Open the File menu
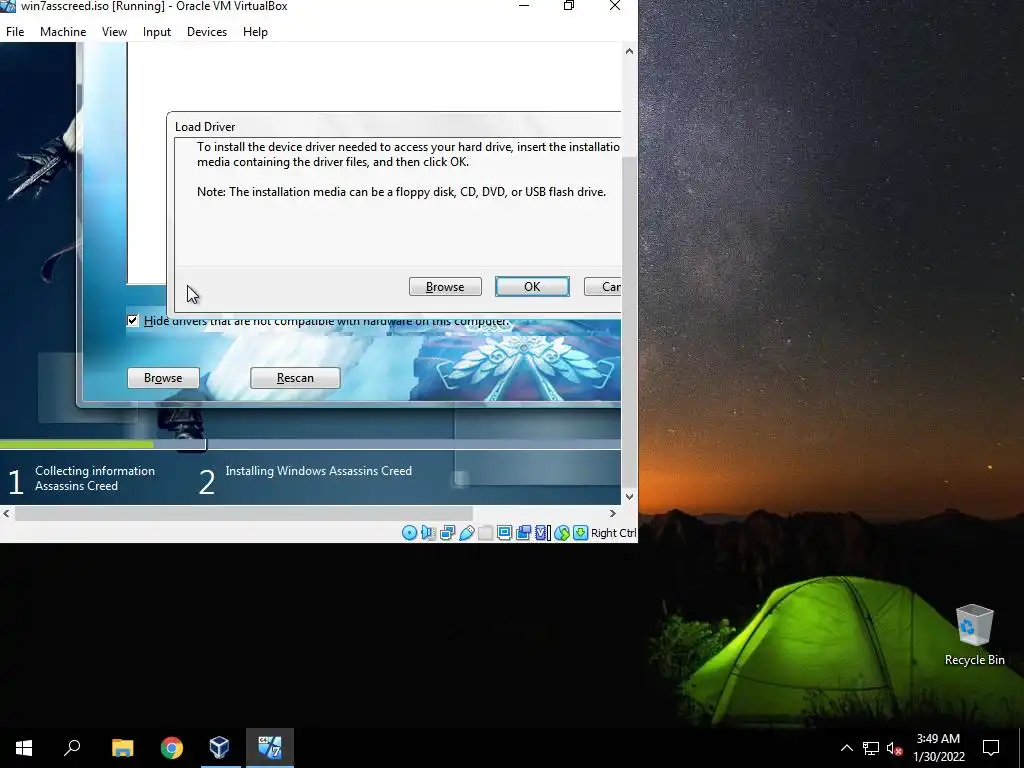Viewport: 1024px width, 768px height. 15,31
